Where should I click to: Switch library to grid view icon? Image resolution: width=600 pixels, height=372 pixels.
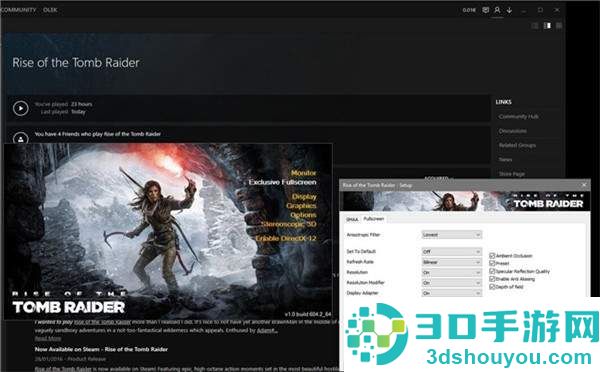(x=559, y=26)
